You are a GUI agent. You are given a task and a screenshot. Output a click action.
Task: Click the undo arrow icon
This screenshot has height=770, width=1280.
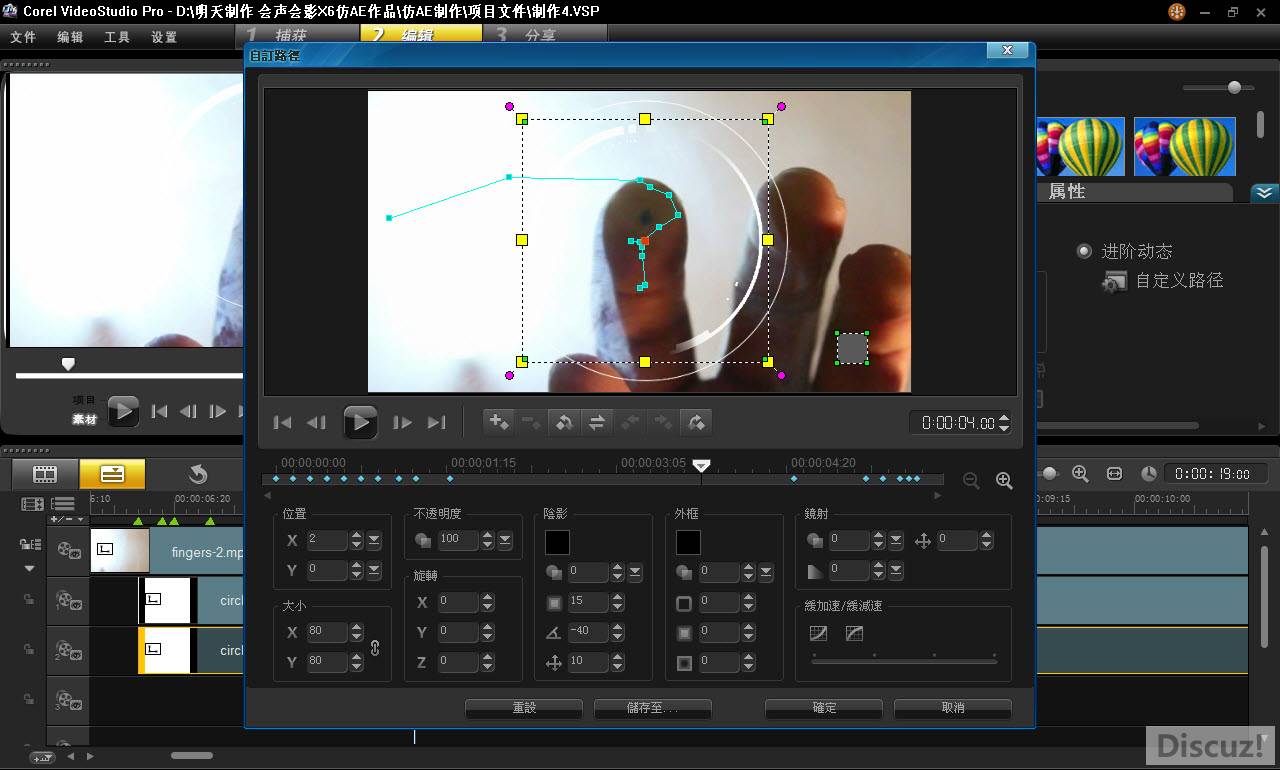(198, 474)
